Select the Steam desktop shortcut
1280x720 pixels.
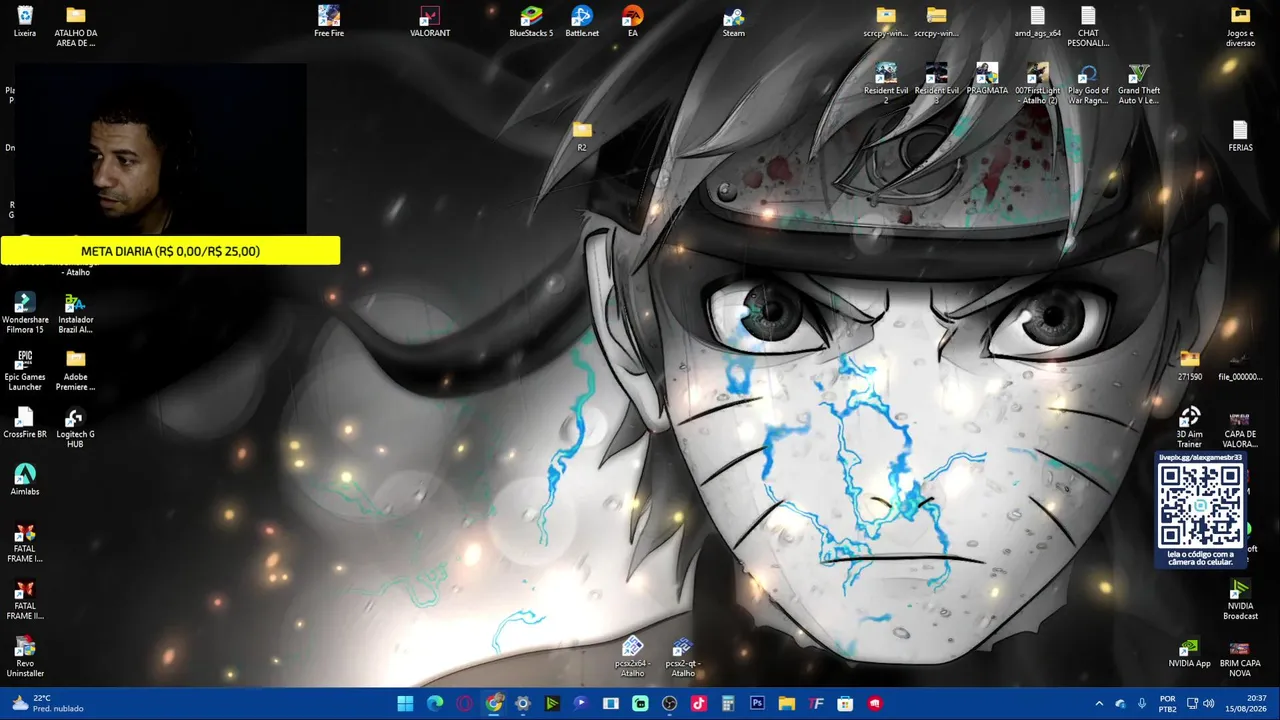pos(734,22)
